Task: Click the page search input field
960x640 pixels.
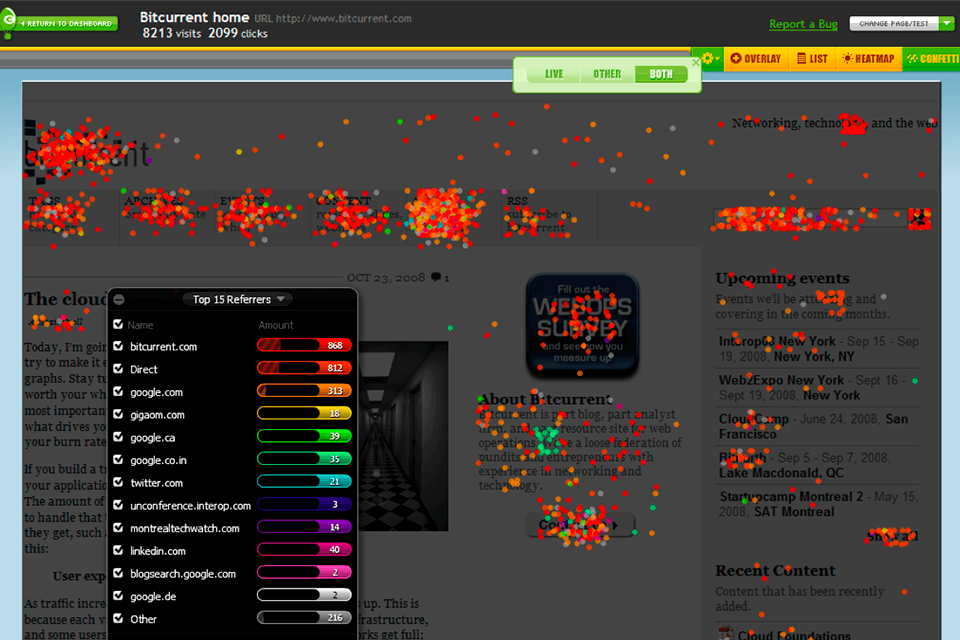Action: coord(810,218)
